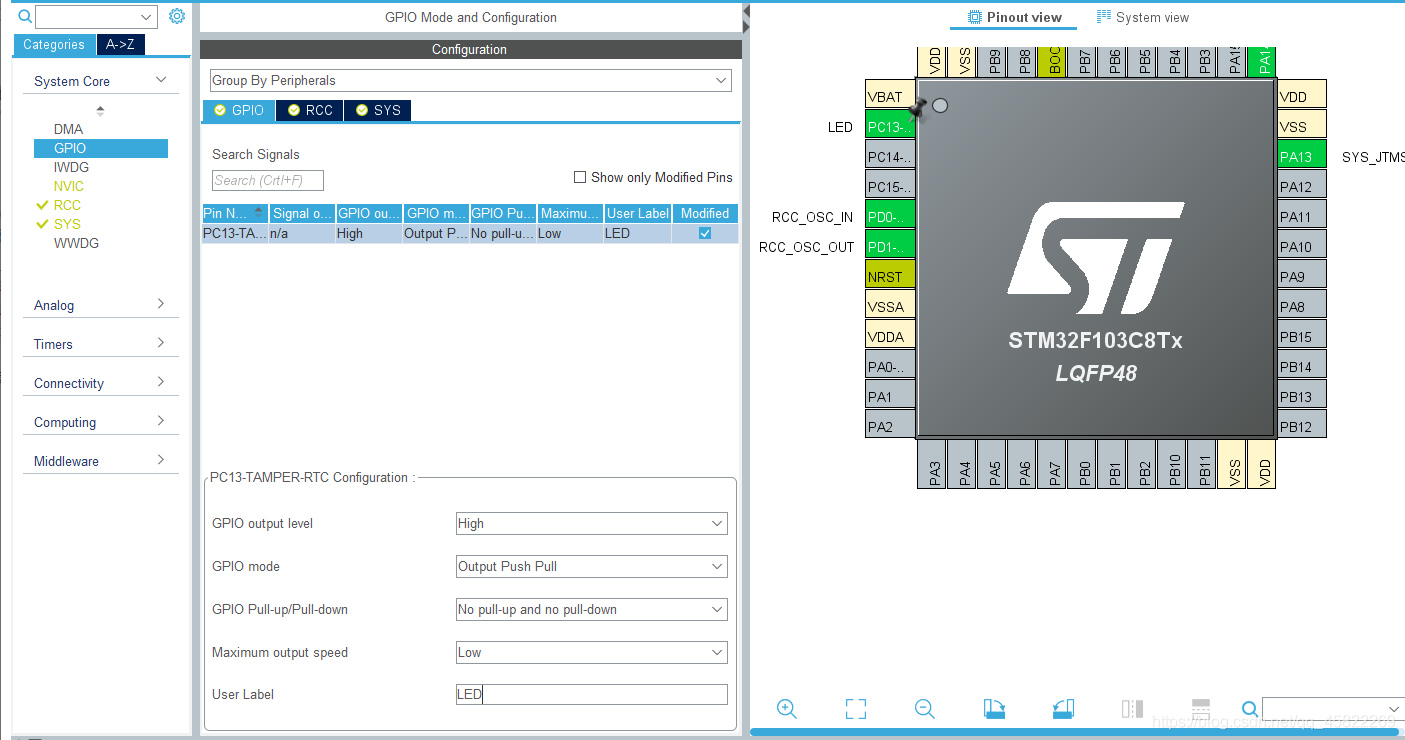Image resolution: width=1405 pixels, height=740 pixels.
Task: Select the PC13-TAMPER-RTC table row name cell
Action: (235, 233)
